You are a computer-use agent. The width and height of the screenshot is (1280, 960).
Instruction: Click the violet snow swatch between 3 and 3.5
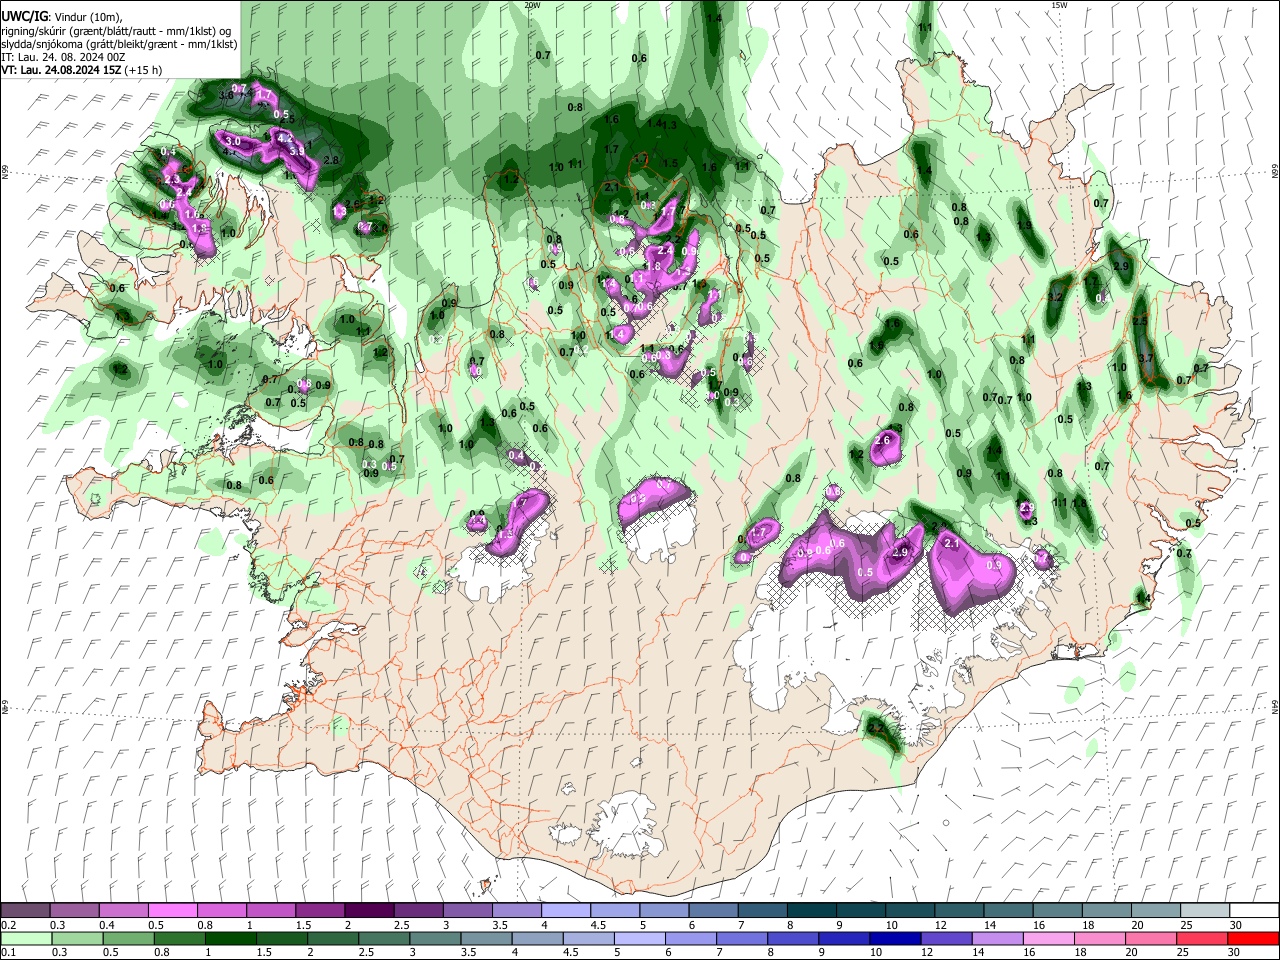[468, 911]
